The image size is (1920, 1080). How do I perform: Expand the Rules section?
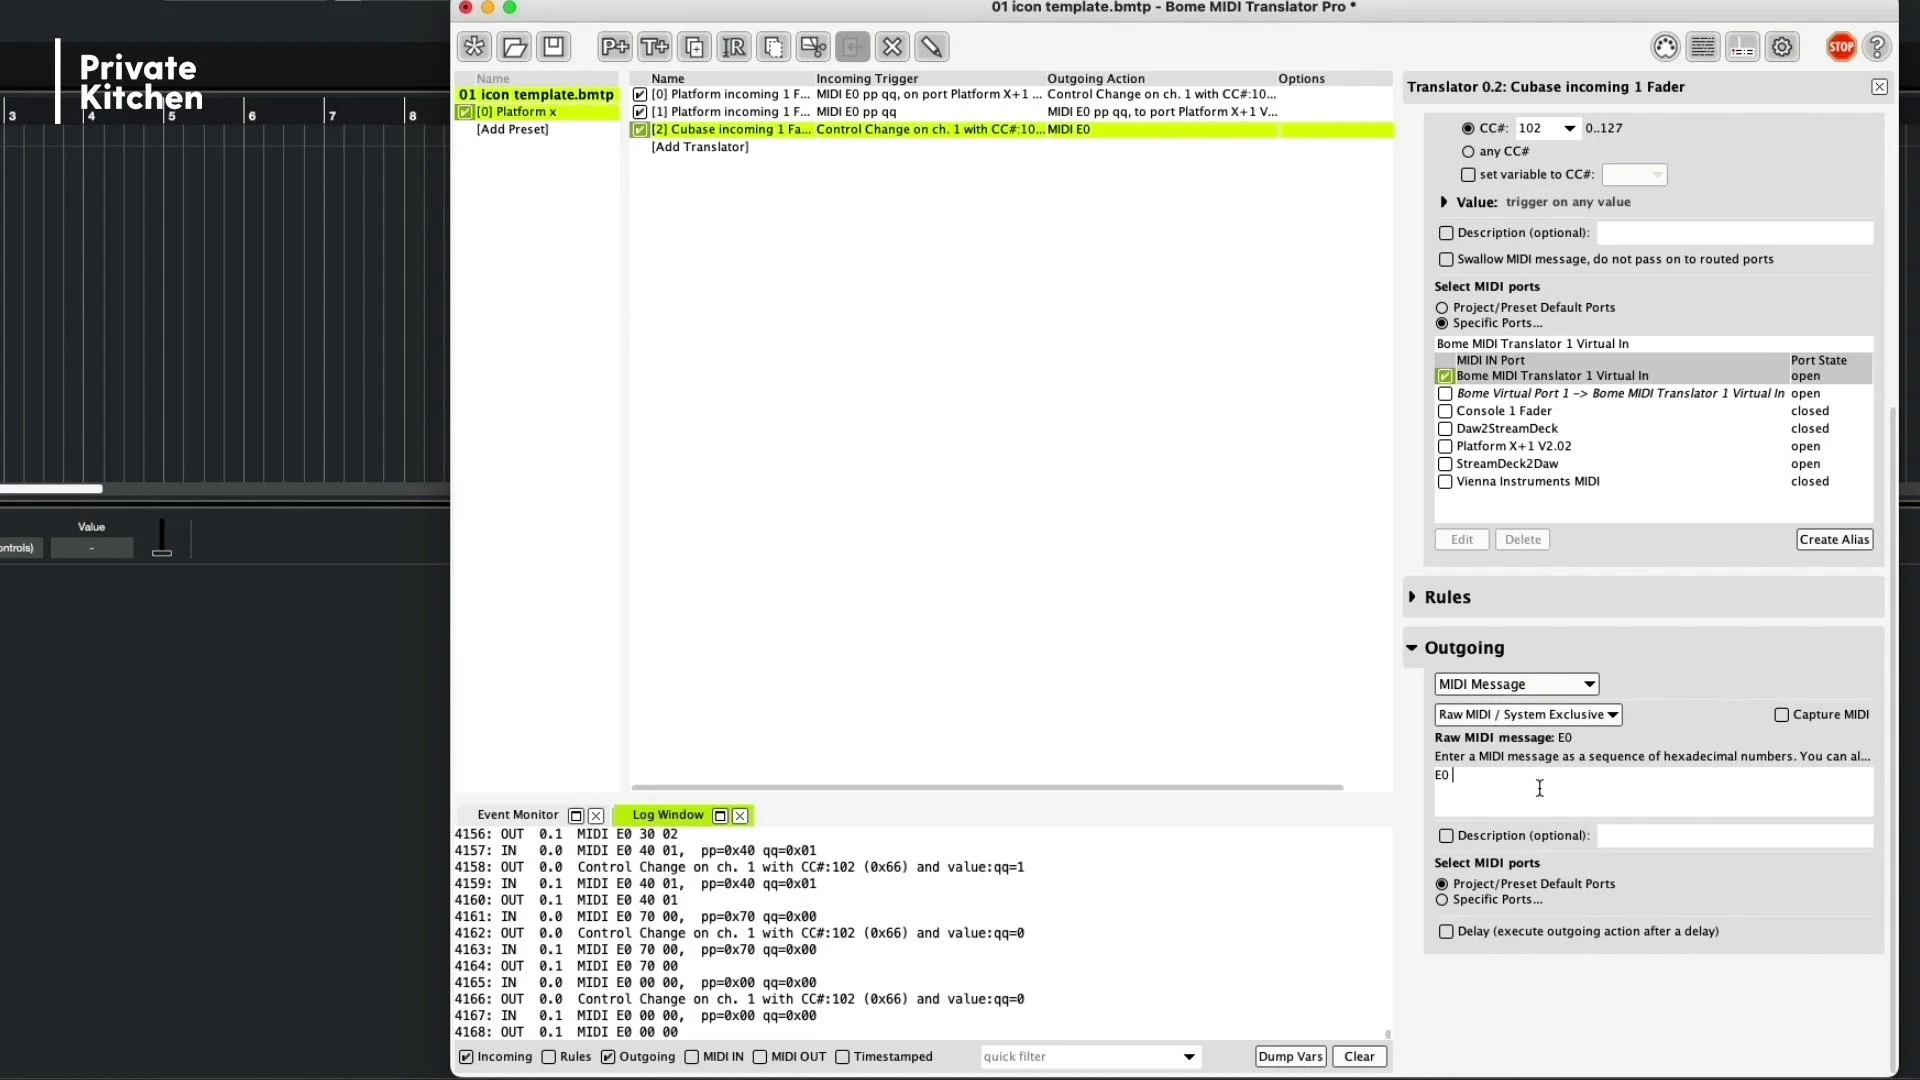tap(1447, 597)
